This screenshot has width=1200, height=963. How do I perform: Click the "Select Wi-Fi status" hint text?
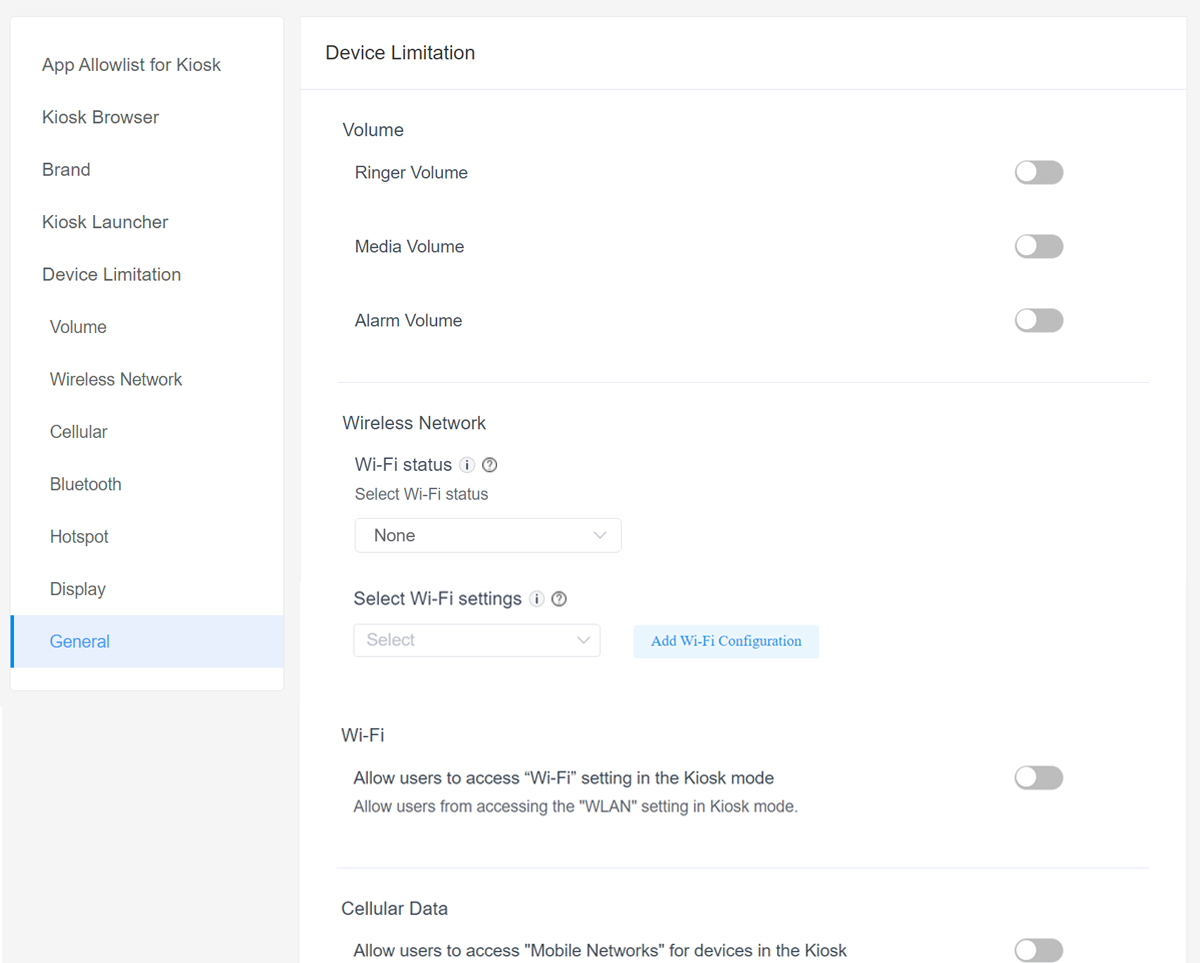[x=421, y=494]
